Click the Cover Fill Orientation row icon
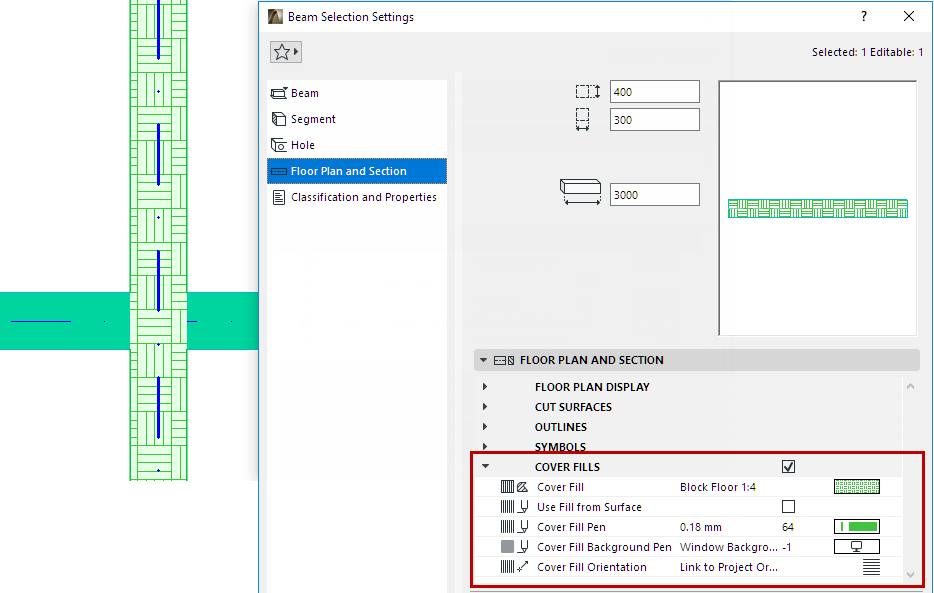The image size is (934, 593). click(x=515, y=567)
